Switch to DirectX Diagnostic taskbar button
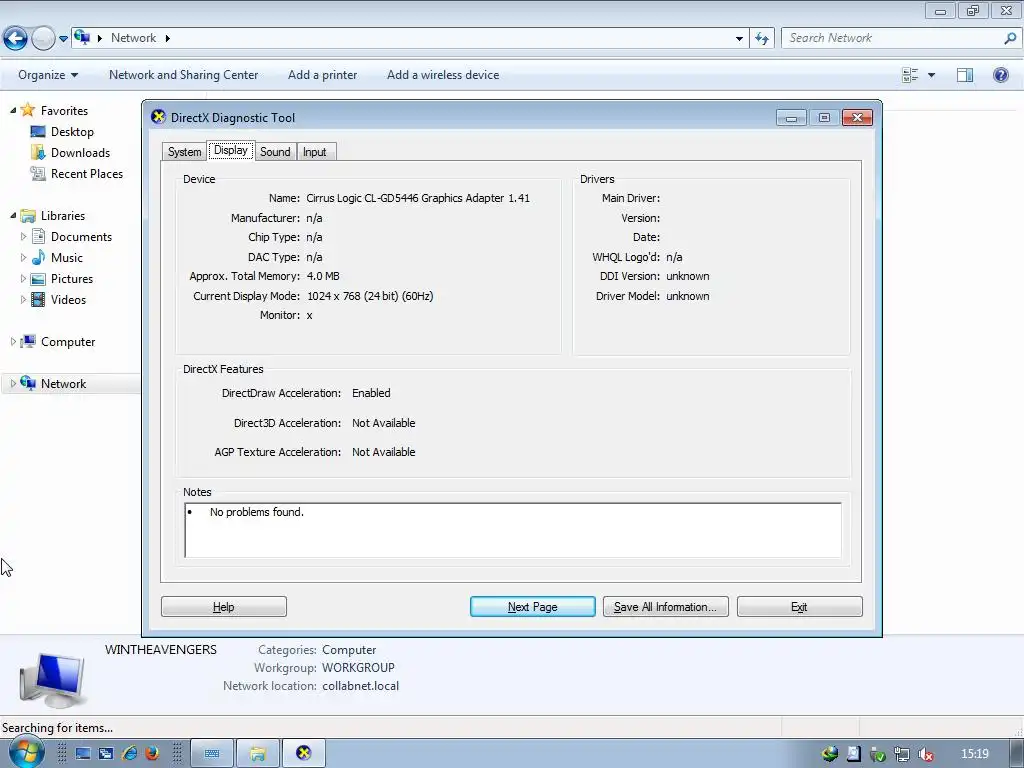 click(x=304, y=754)
